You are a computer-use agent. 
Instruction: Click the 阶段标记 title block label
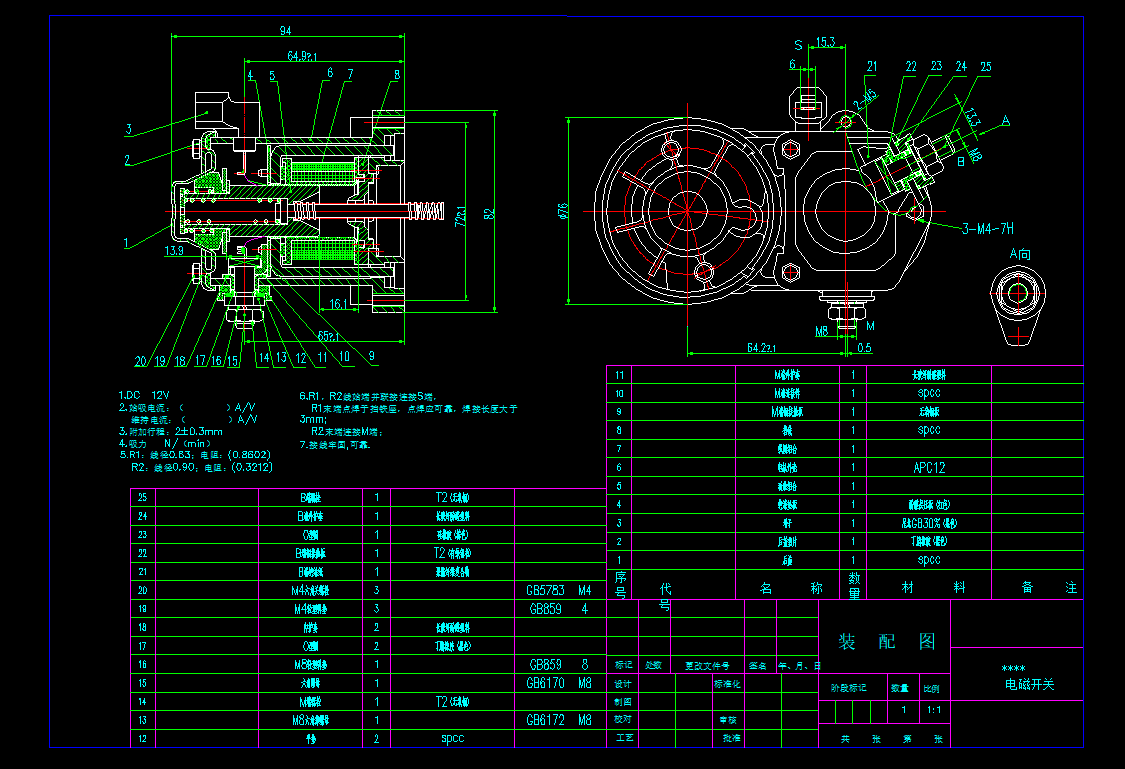pos(849,688)
